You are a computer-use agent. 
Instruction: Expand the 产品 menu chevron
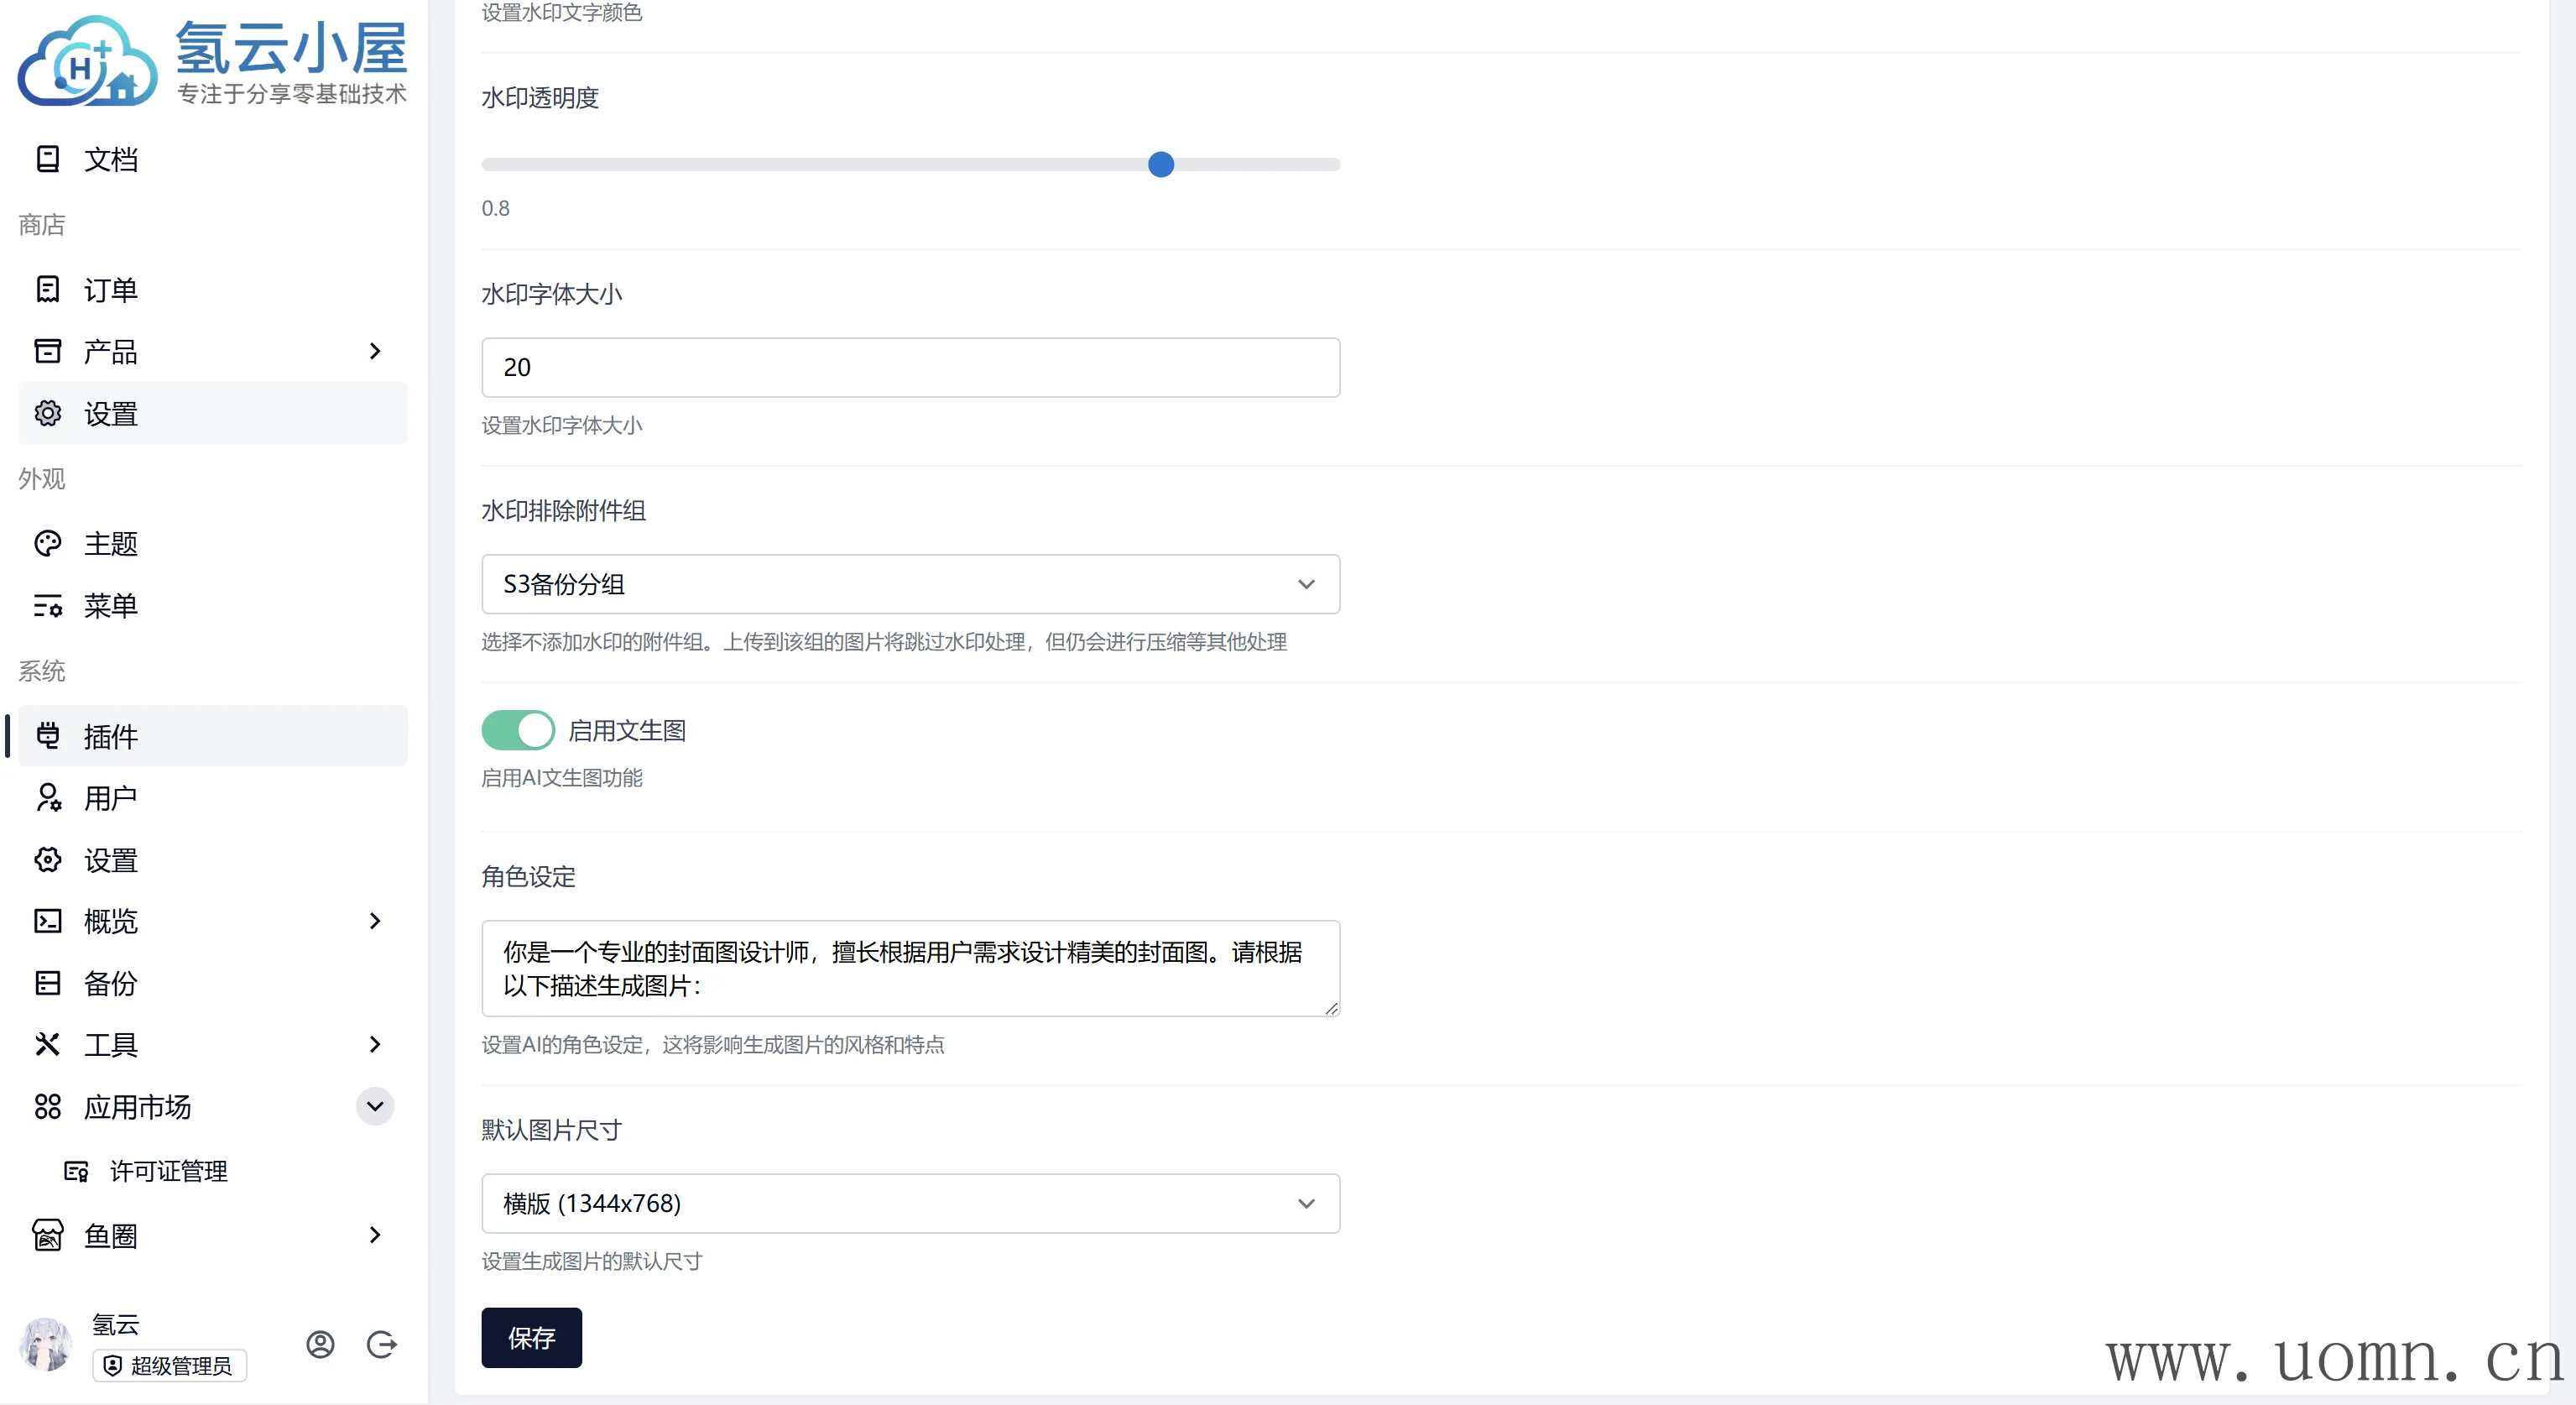tap(375, 351)
